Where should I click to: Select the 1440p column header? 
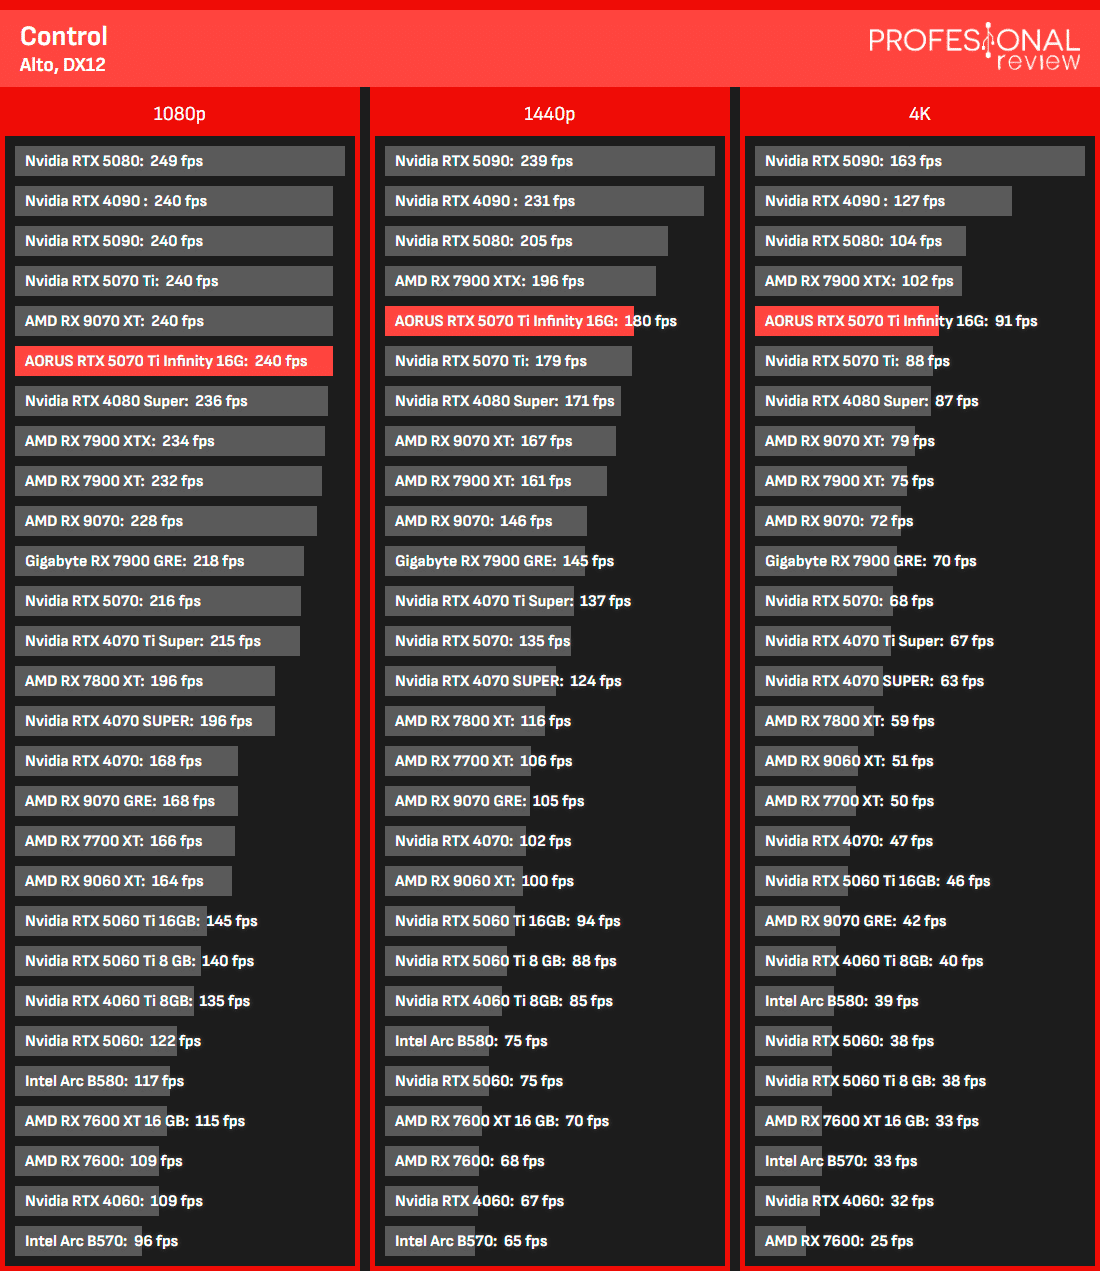[550, 113]
